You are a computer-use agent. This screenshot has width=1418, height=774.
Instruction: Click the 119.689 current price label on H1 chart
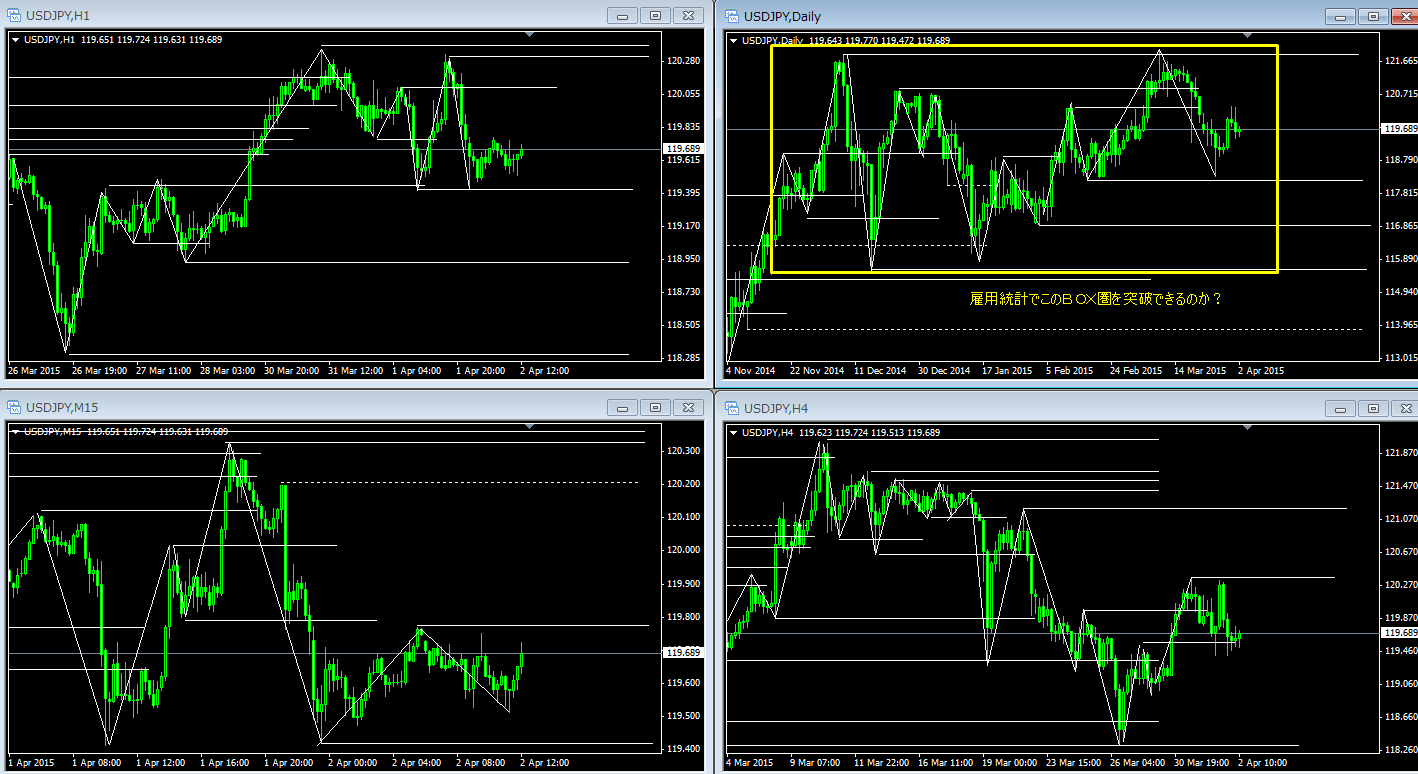coord(683,148)
